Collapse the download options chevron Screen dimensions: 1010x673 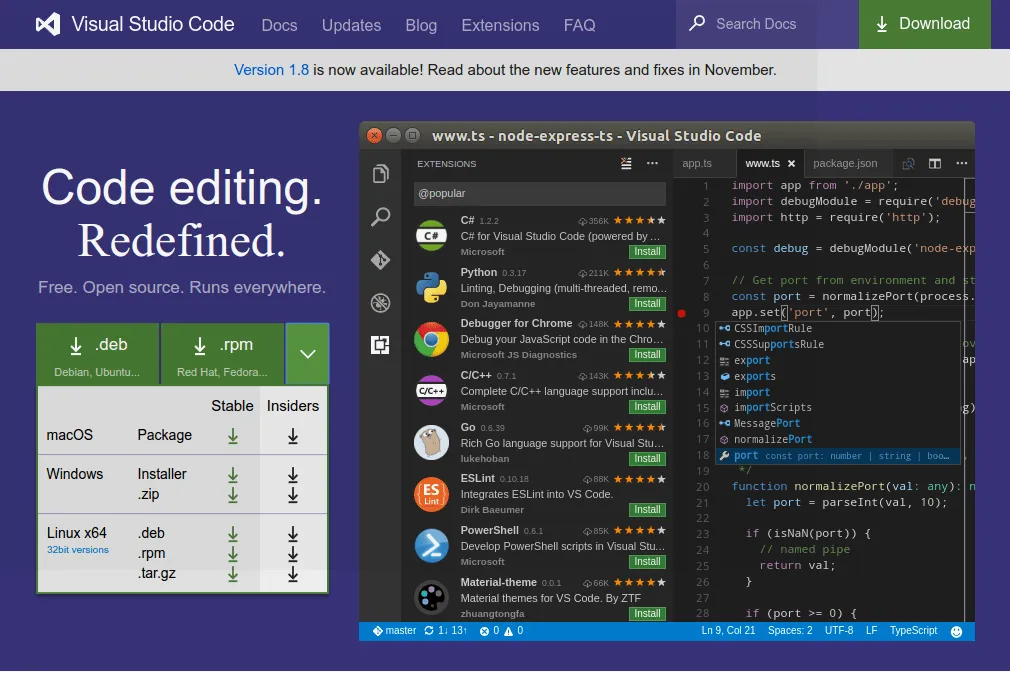pyautogui.click(x=307, y=354)
